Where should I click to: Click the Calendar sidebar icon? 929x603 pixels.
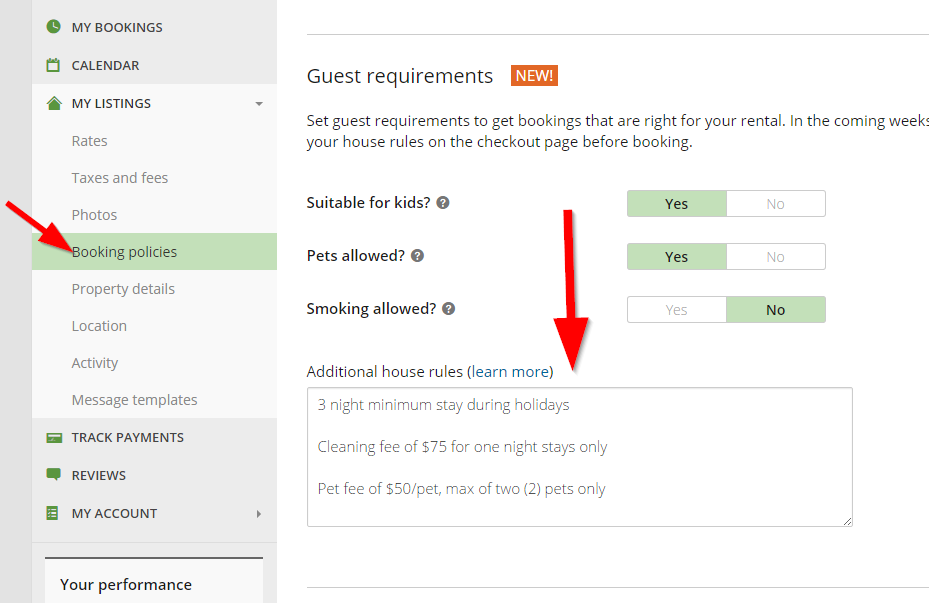53,65
